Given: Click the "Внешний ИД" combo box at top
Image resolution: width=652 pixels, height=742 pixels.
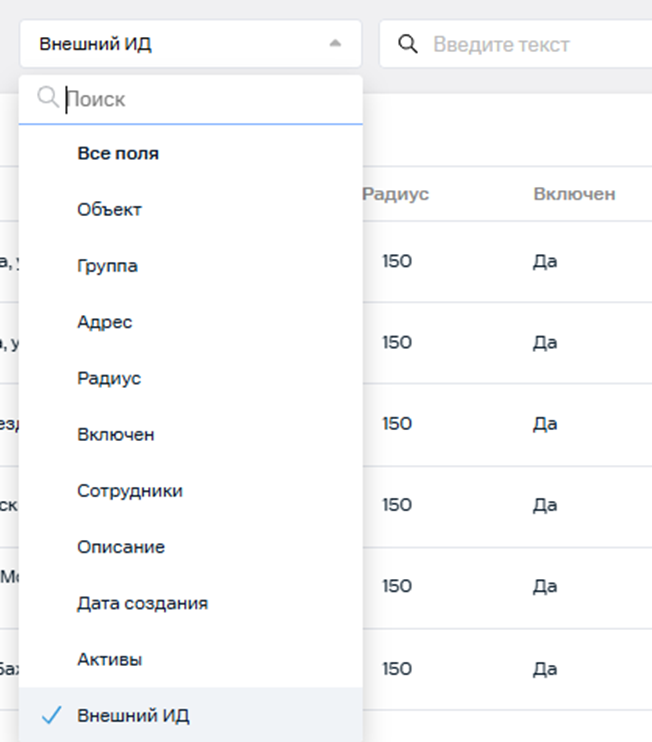Looking at the screenshot, I should (180, 44).
